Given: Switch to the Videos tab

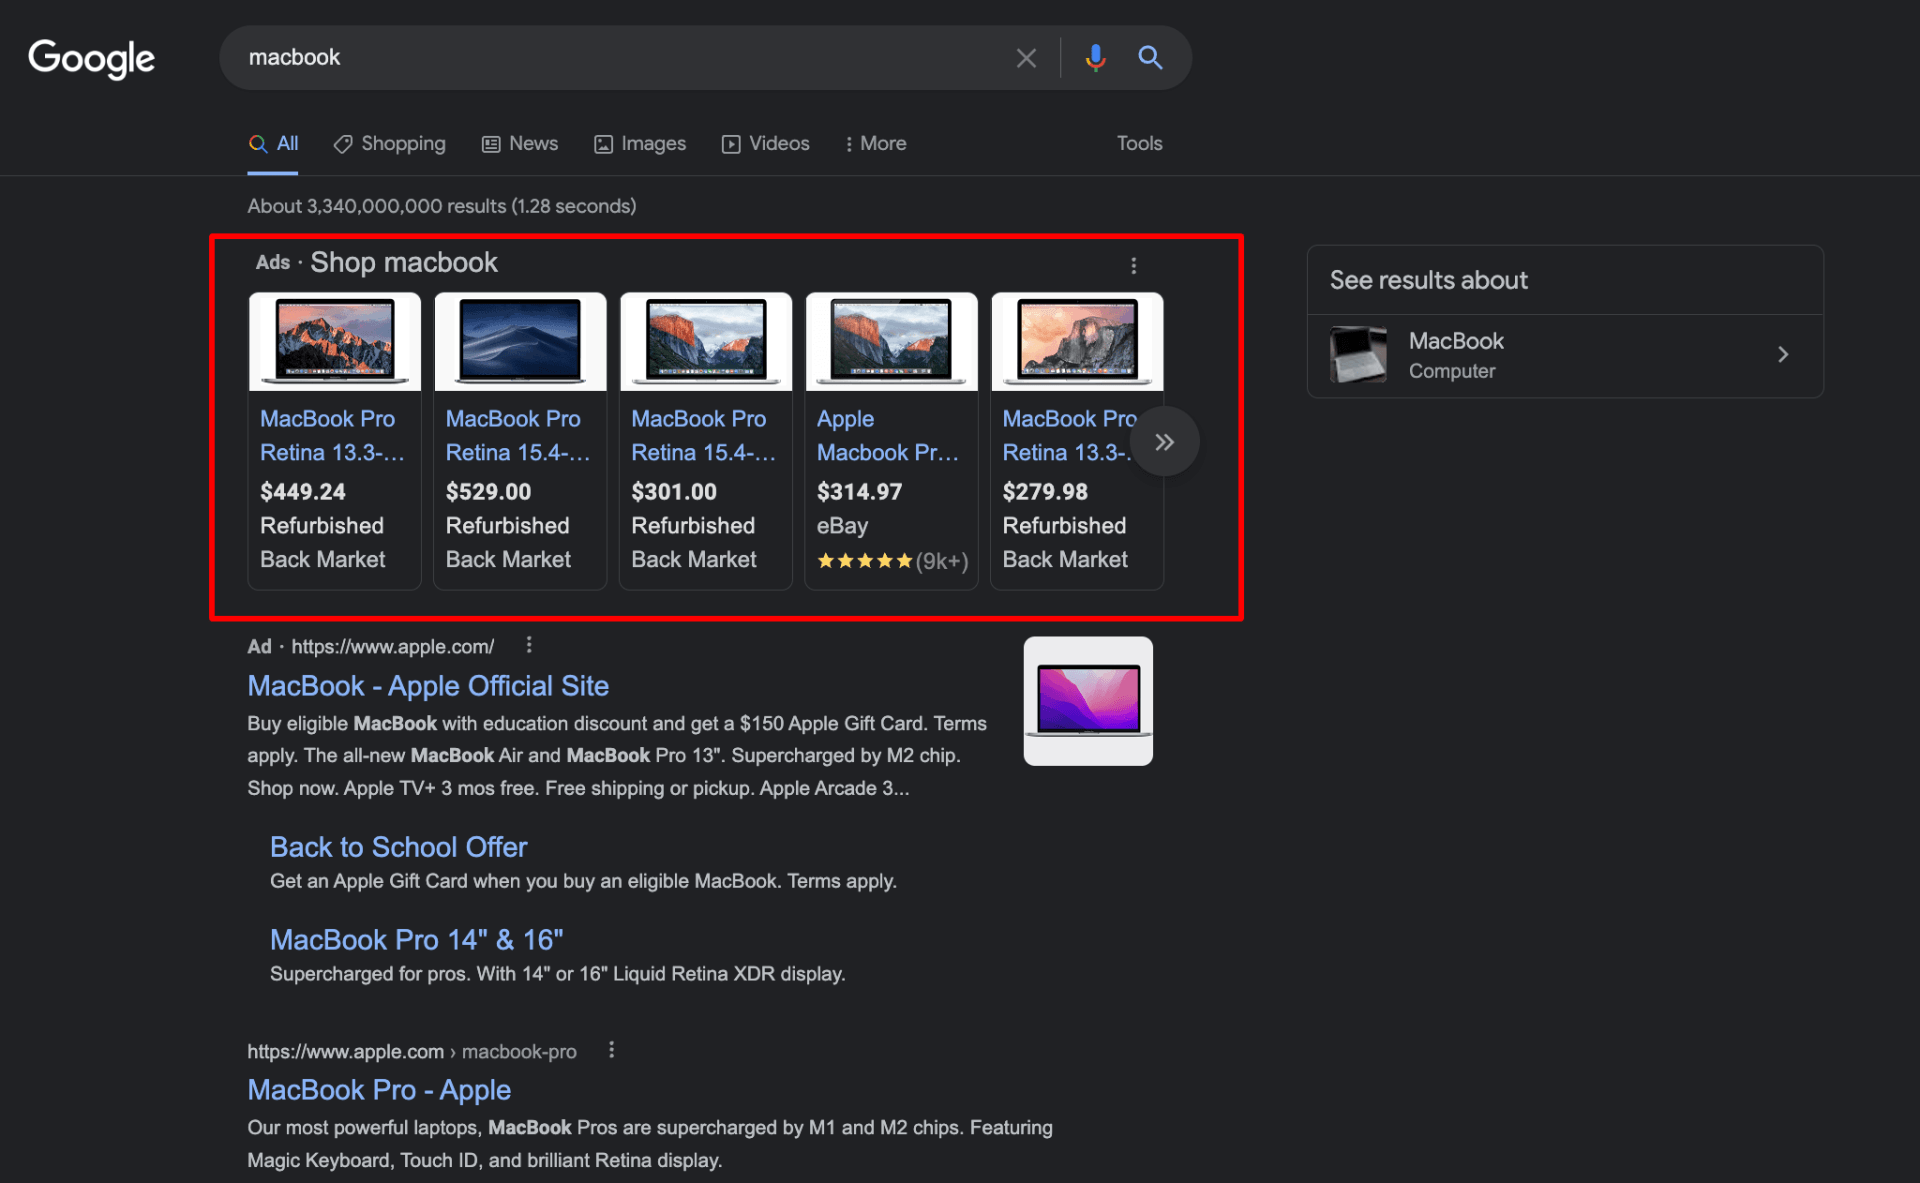Looking at the screenshot, I should [x=766, y=144].
